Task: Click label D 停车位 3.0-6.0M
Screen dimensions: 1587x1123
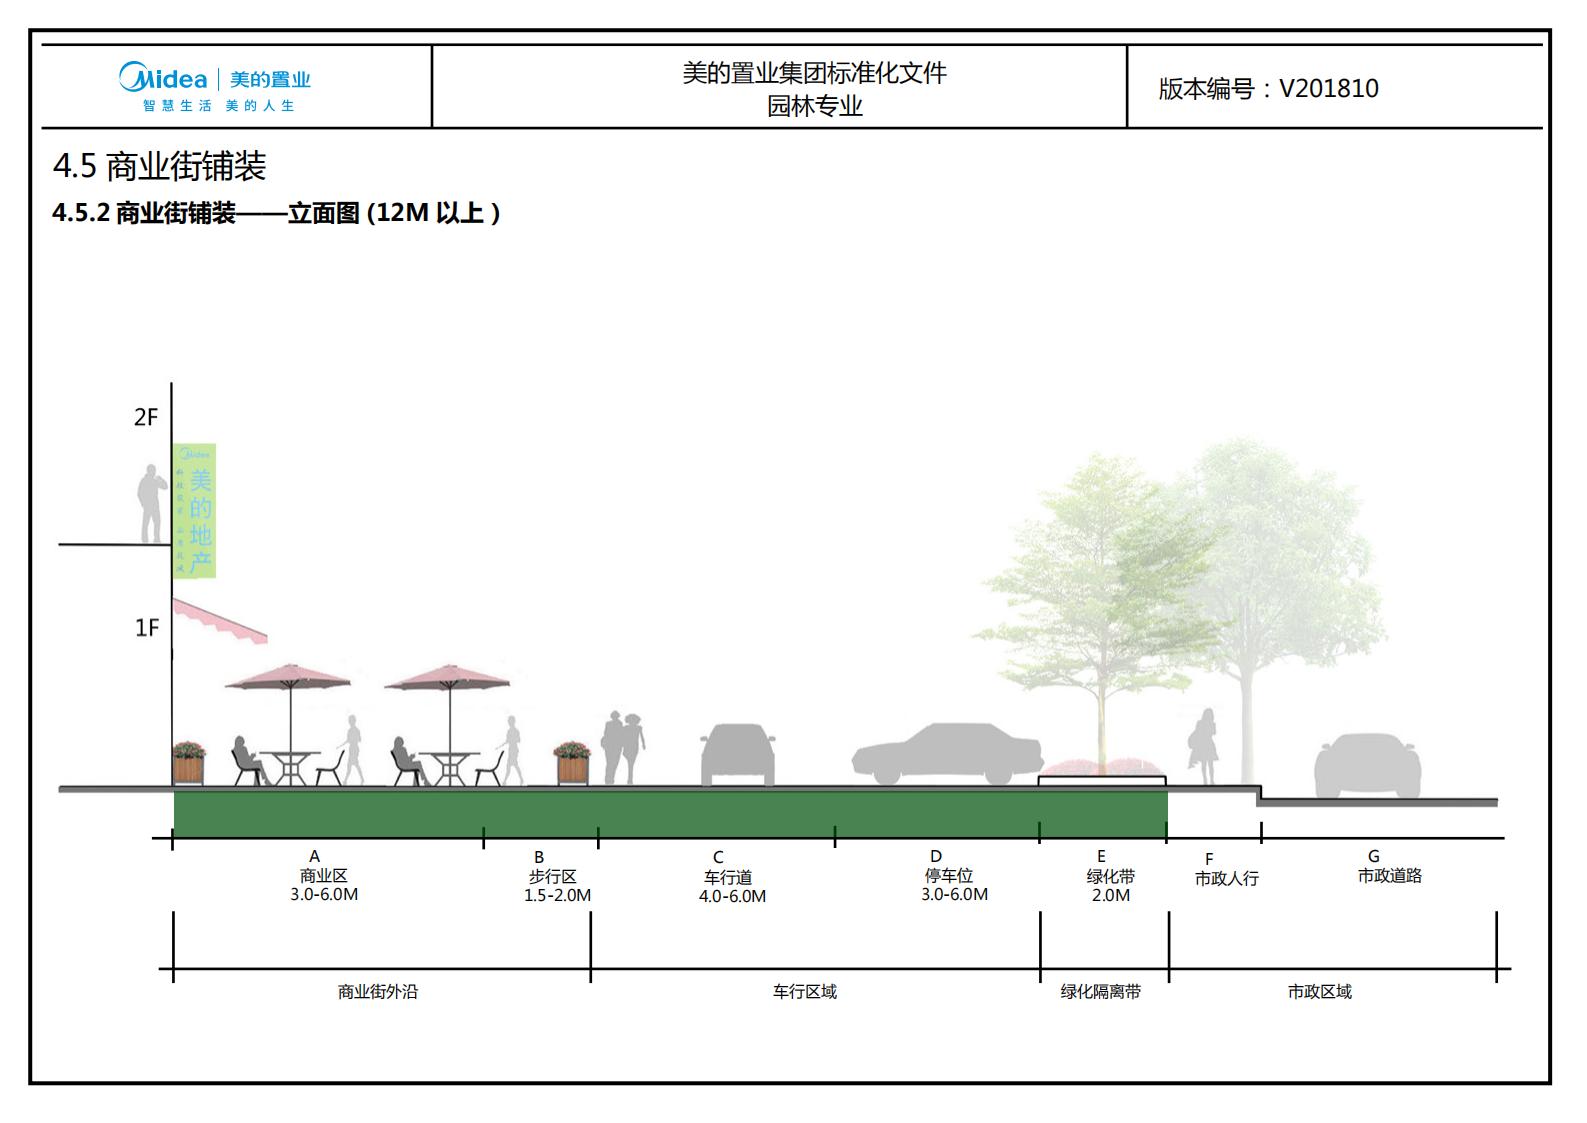Action: click(954, 875)
